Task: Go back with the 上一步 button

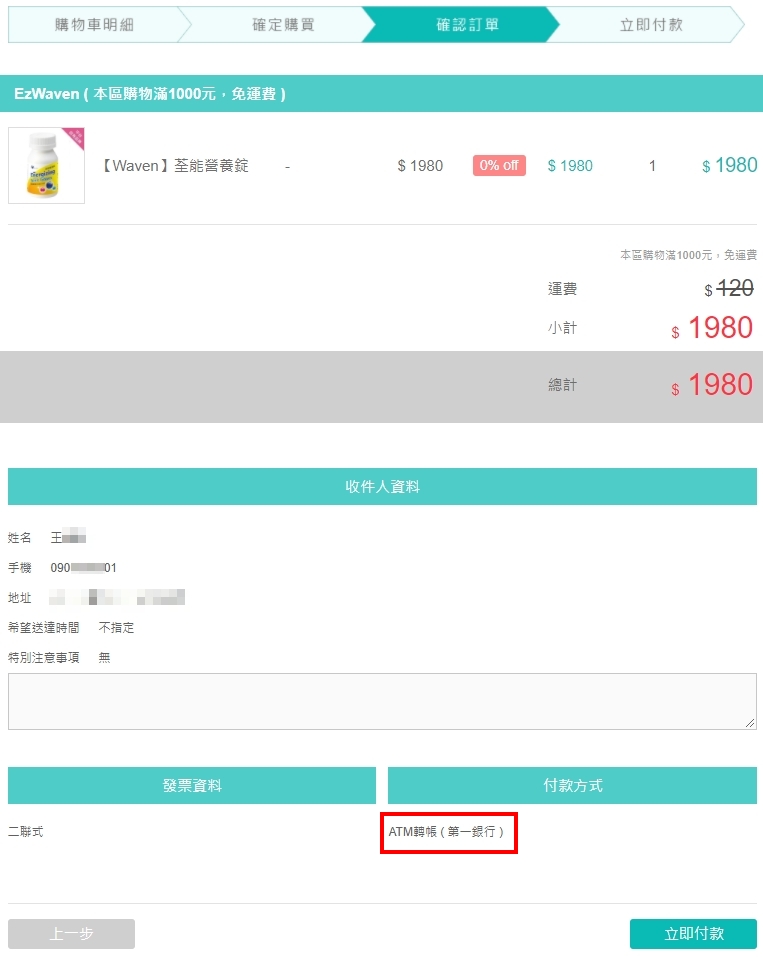Action: [71, 933]
